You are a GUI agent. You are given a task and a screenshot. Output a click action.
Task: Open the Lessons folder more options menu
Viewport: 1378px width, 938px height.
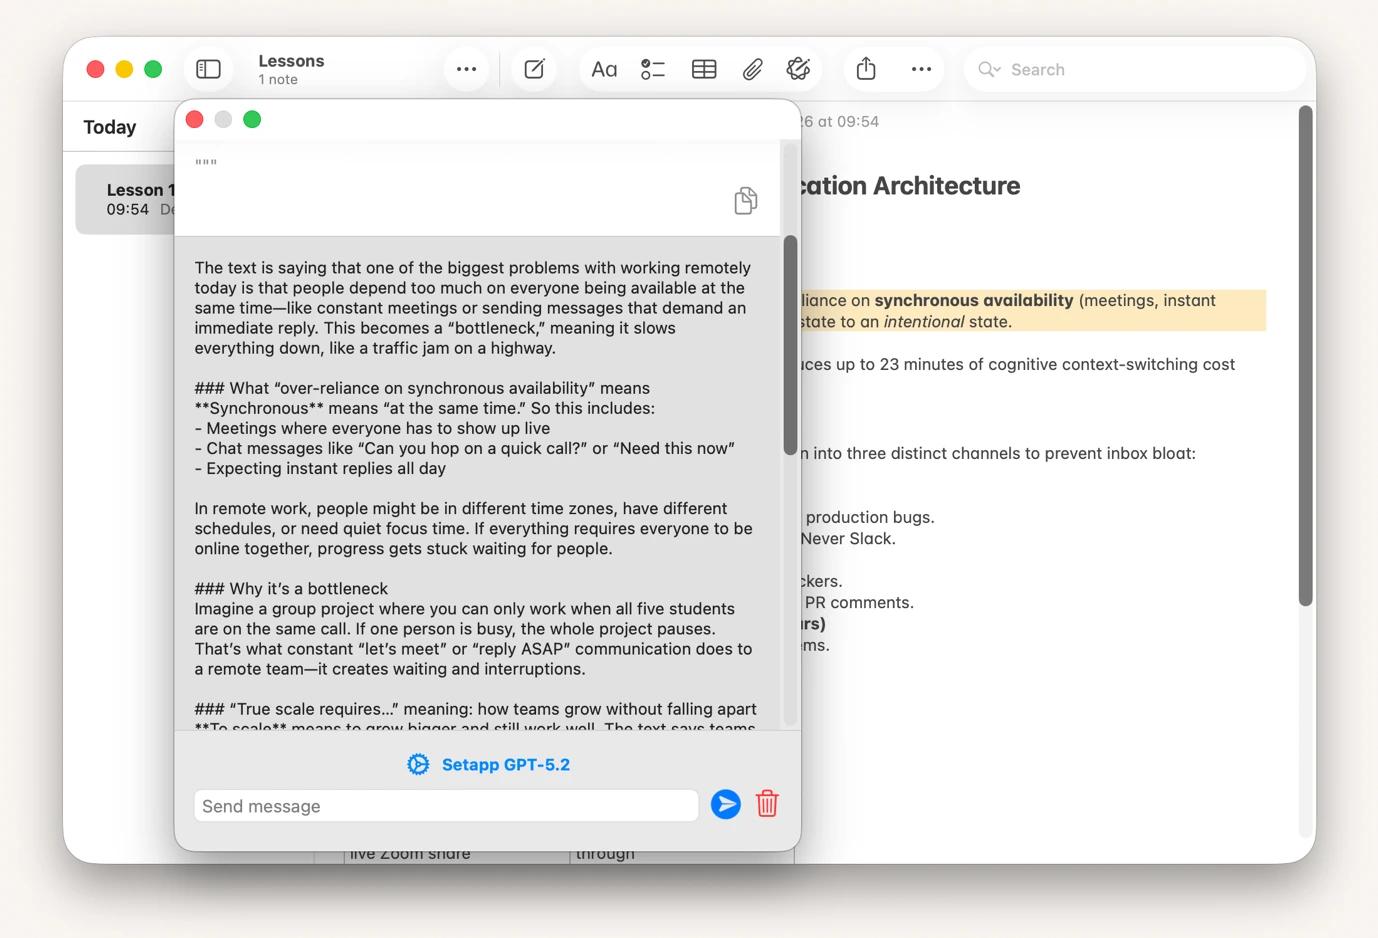[x=466, y=69]
